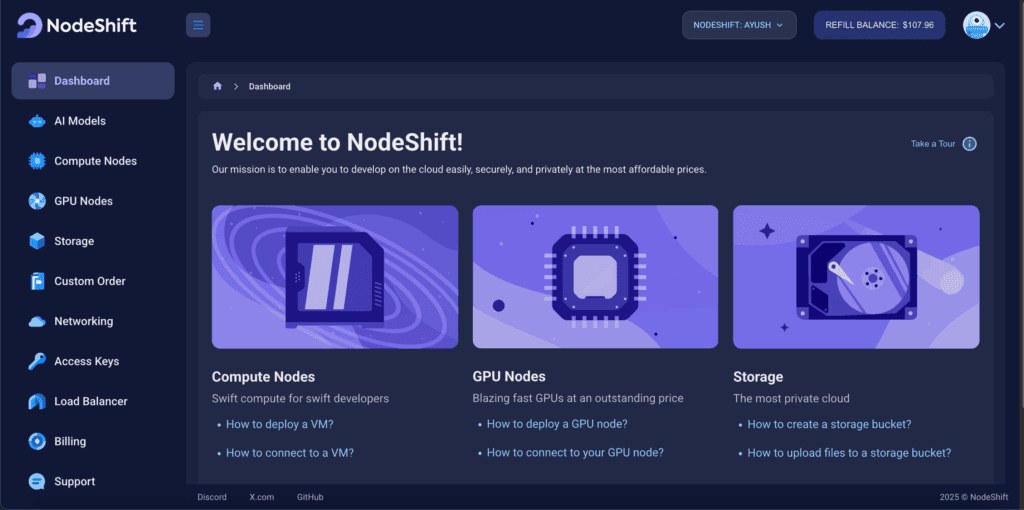Viewport: 1024px width, 510px height.
Task: Click the Storage hard drive illustration
Action: coord(856,277)
